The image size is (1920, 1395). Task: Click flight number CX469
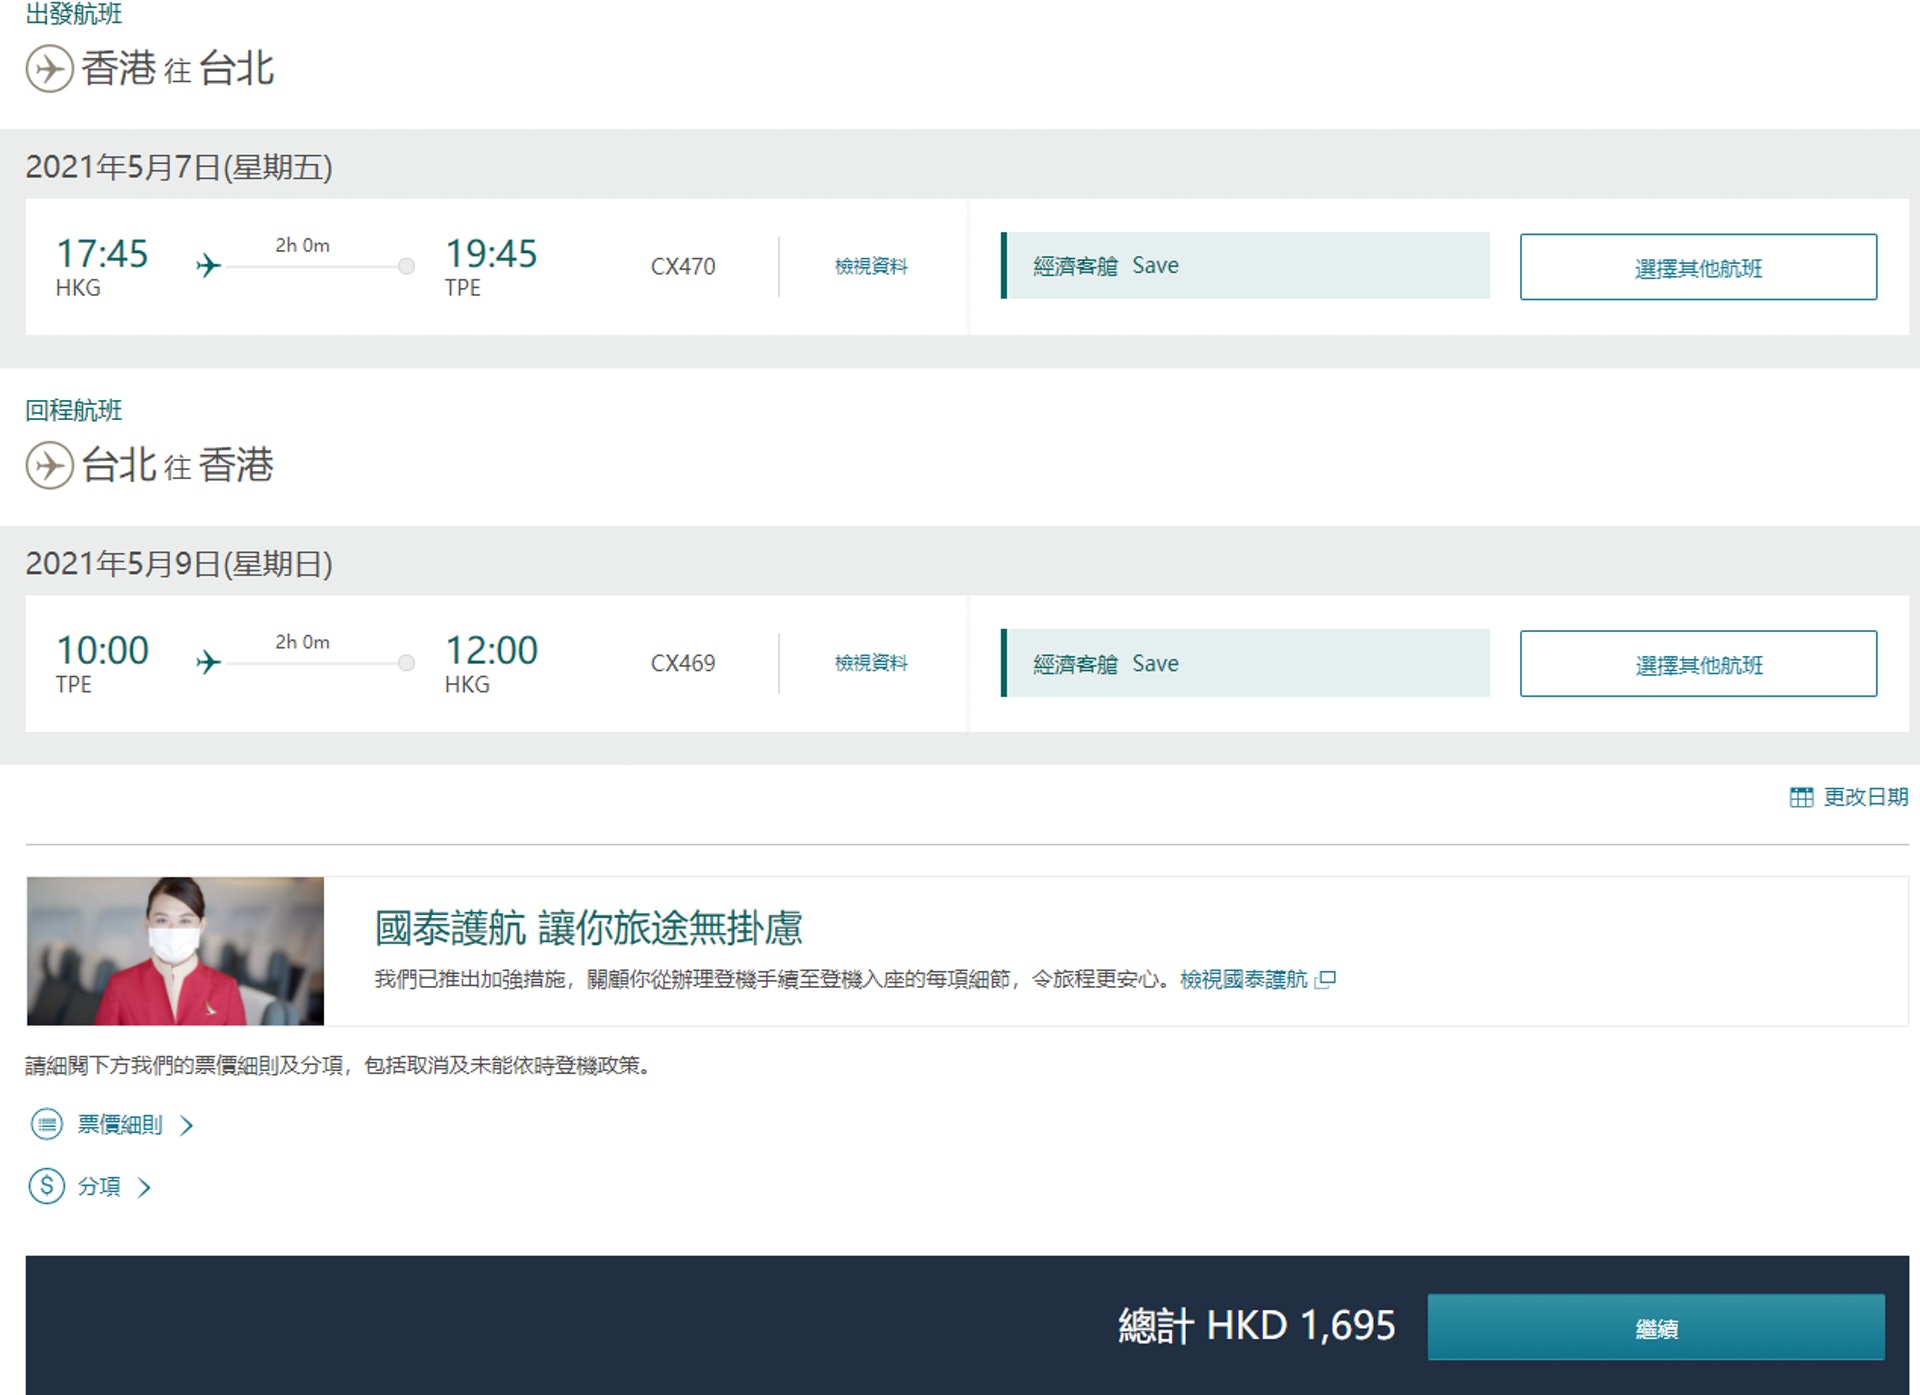pyautogui.click(x=683, y=663)
